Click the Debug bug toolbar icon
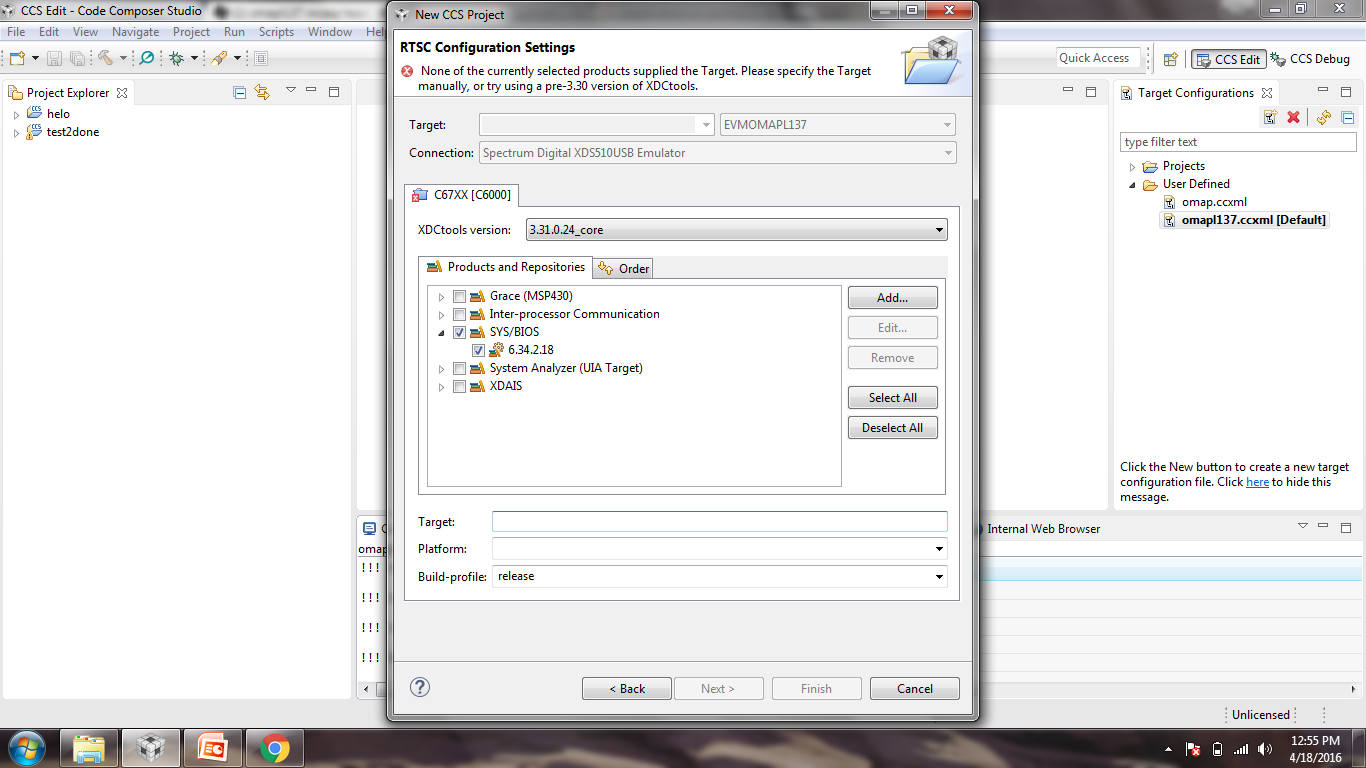The width and height of the screenshot is (1366, 768). tap(177, 58)
